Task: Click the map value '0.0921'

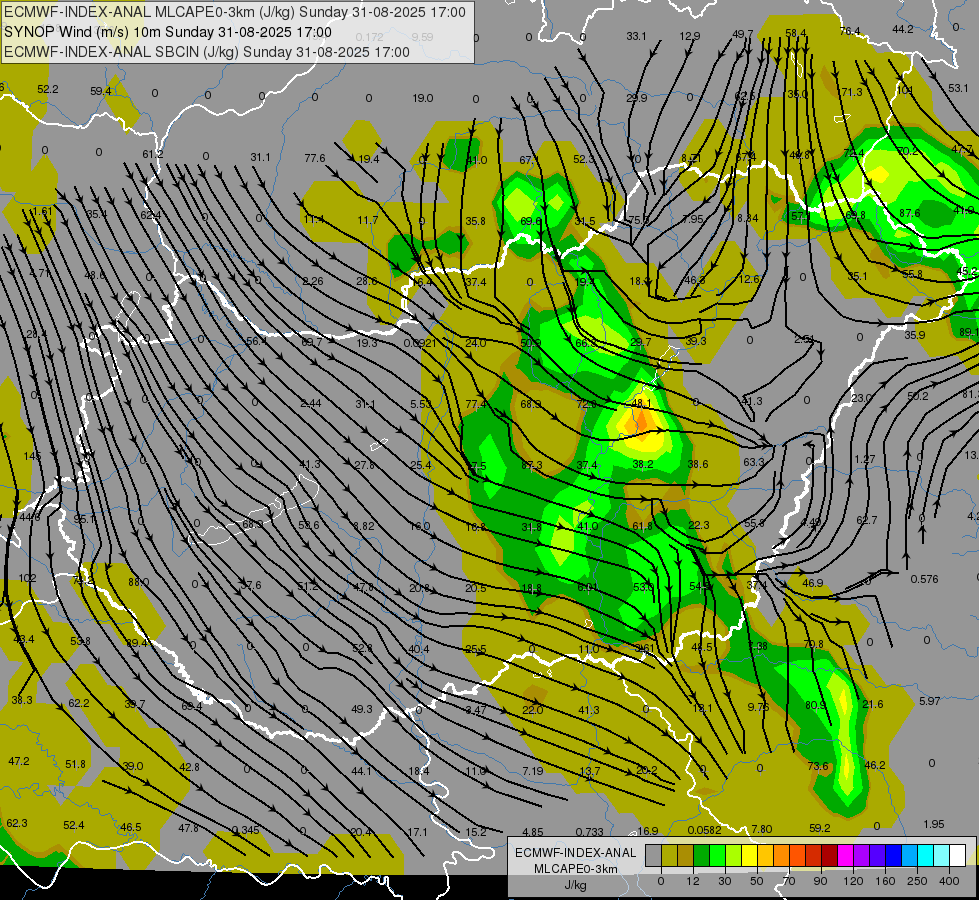Action: tap(420, 343)
